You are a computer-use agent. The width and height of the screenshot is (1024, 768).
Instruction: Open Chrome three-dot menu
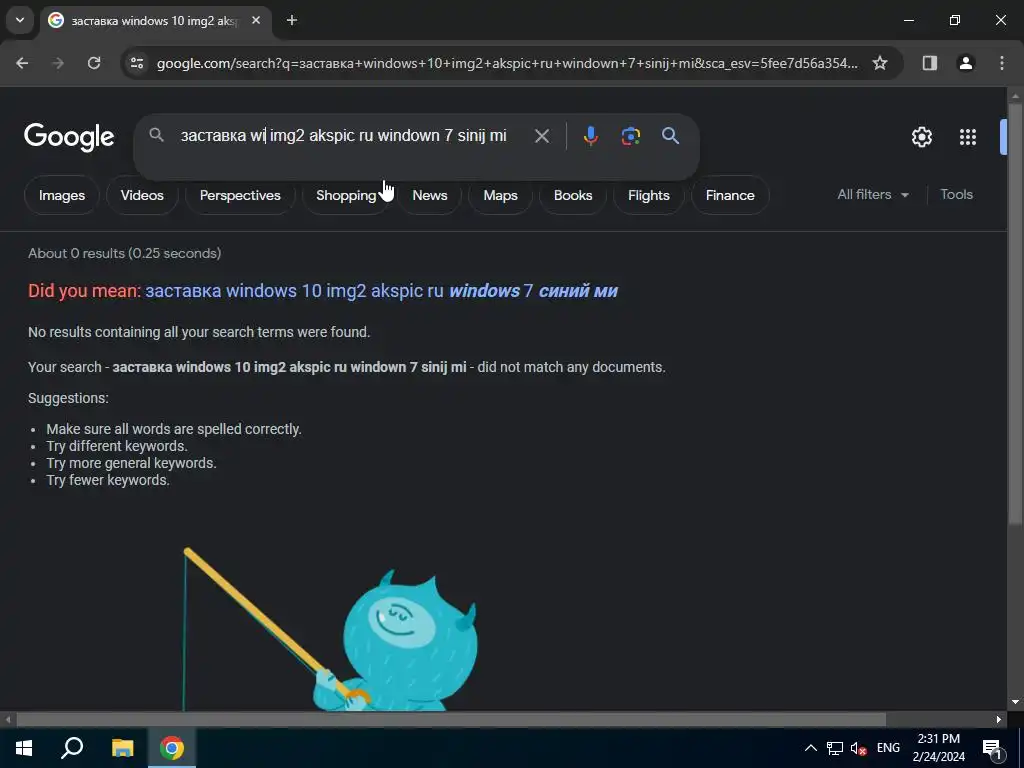tap(1002, 63)
